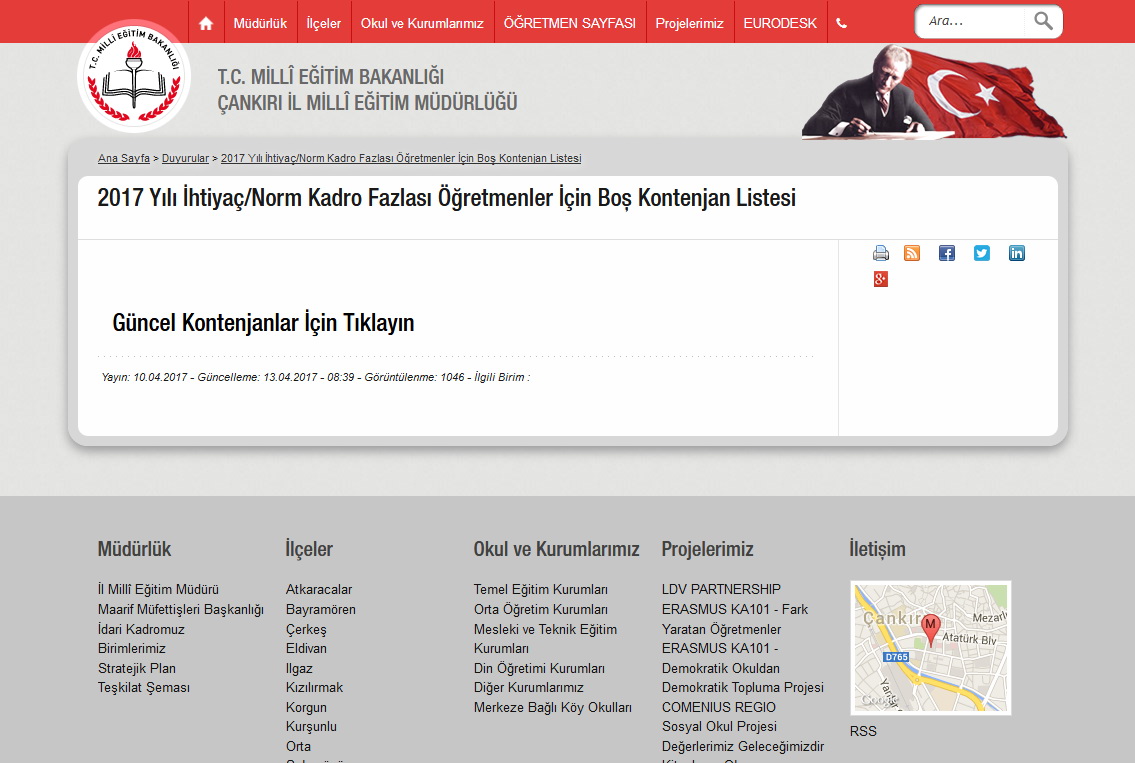Open the RSS feed icon
The image size is (1135, 763).
click(x=912, y=253)
